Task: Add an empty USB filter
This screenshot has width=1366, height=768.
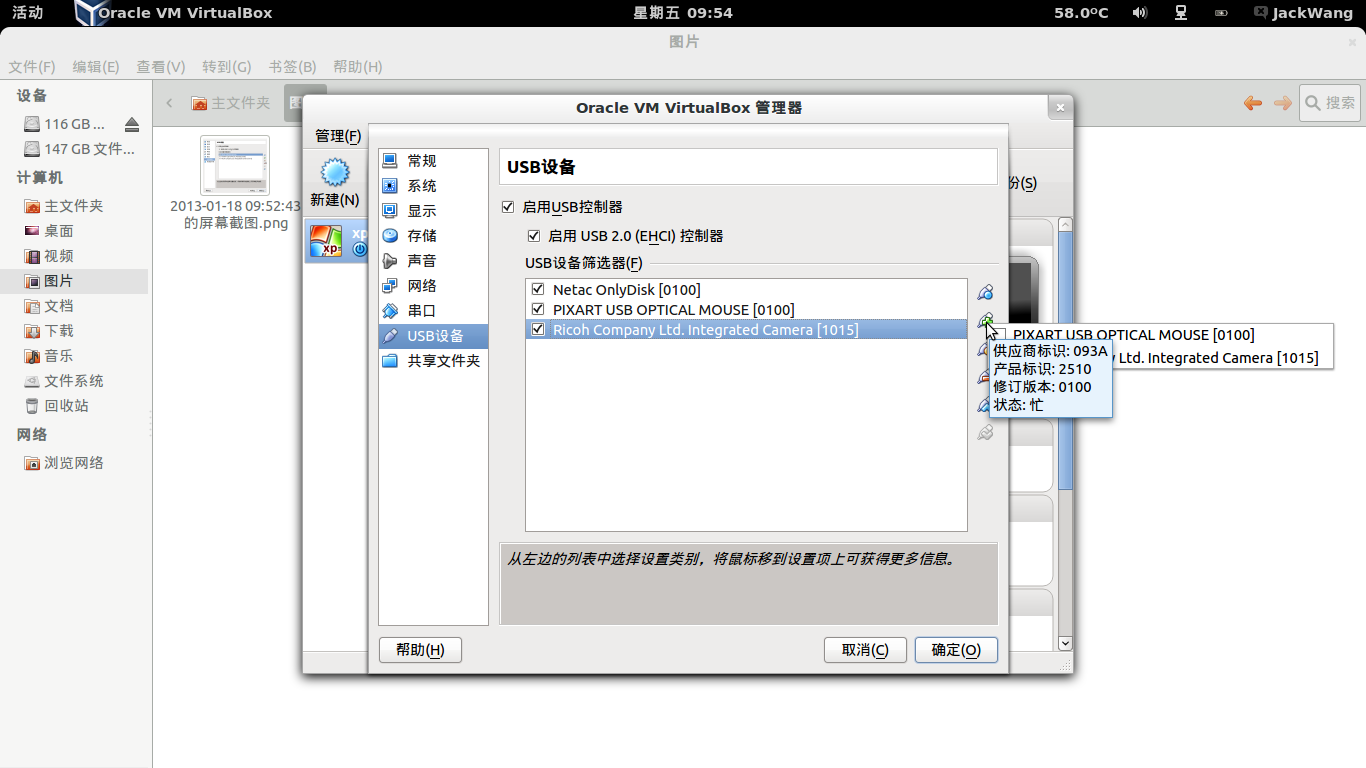Action: (985, 293)
